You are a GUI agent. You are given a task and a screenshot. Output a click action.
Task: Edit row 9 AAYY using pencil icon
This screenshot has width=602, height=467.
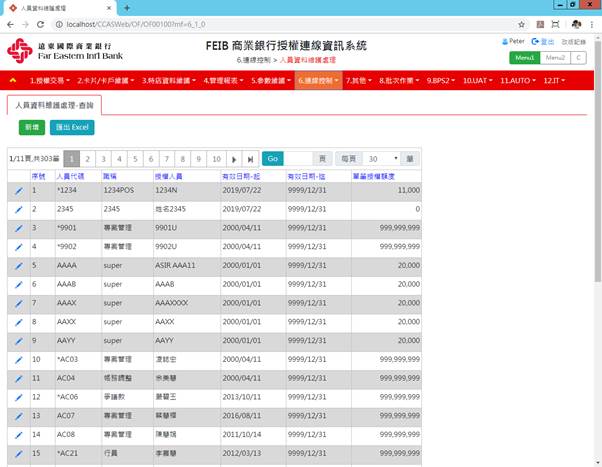[18, 341]
